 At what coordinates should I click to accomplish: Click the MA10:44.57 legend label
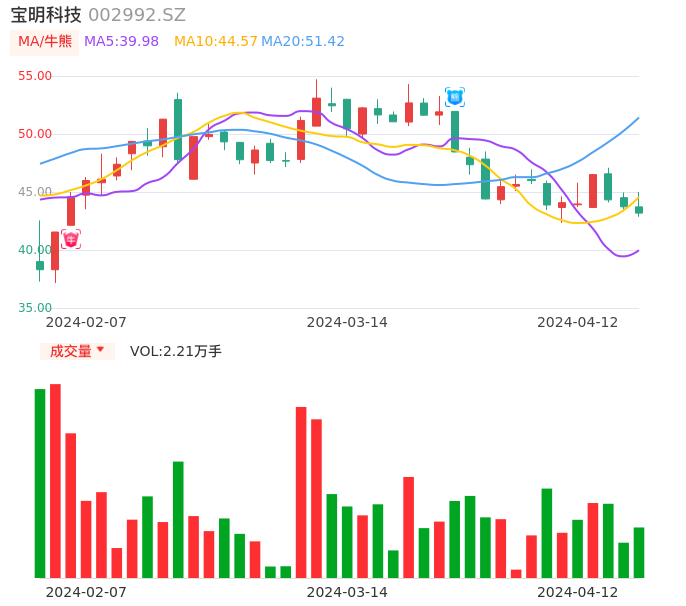[216, 42]
